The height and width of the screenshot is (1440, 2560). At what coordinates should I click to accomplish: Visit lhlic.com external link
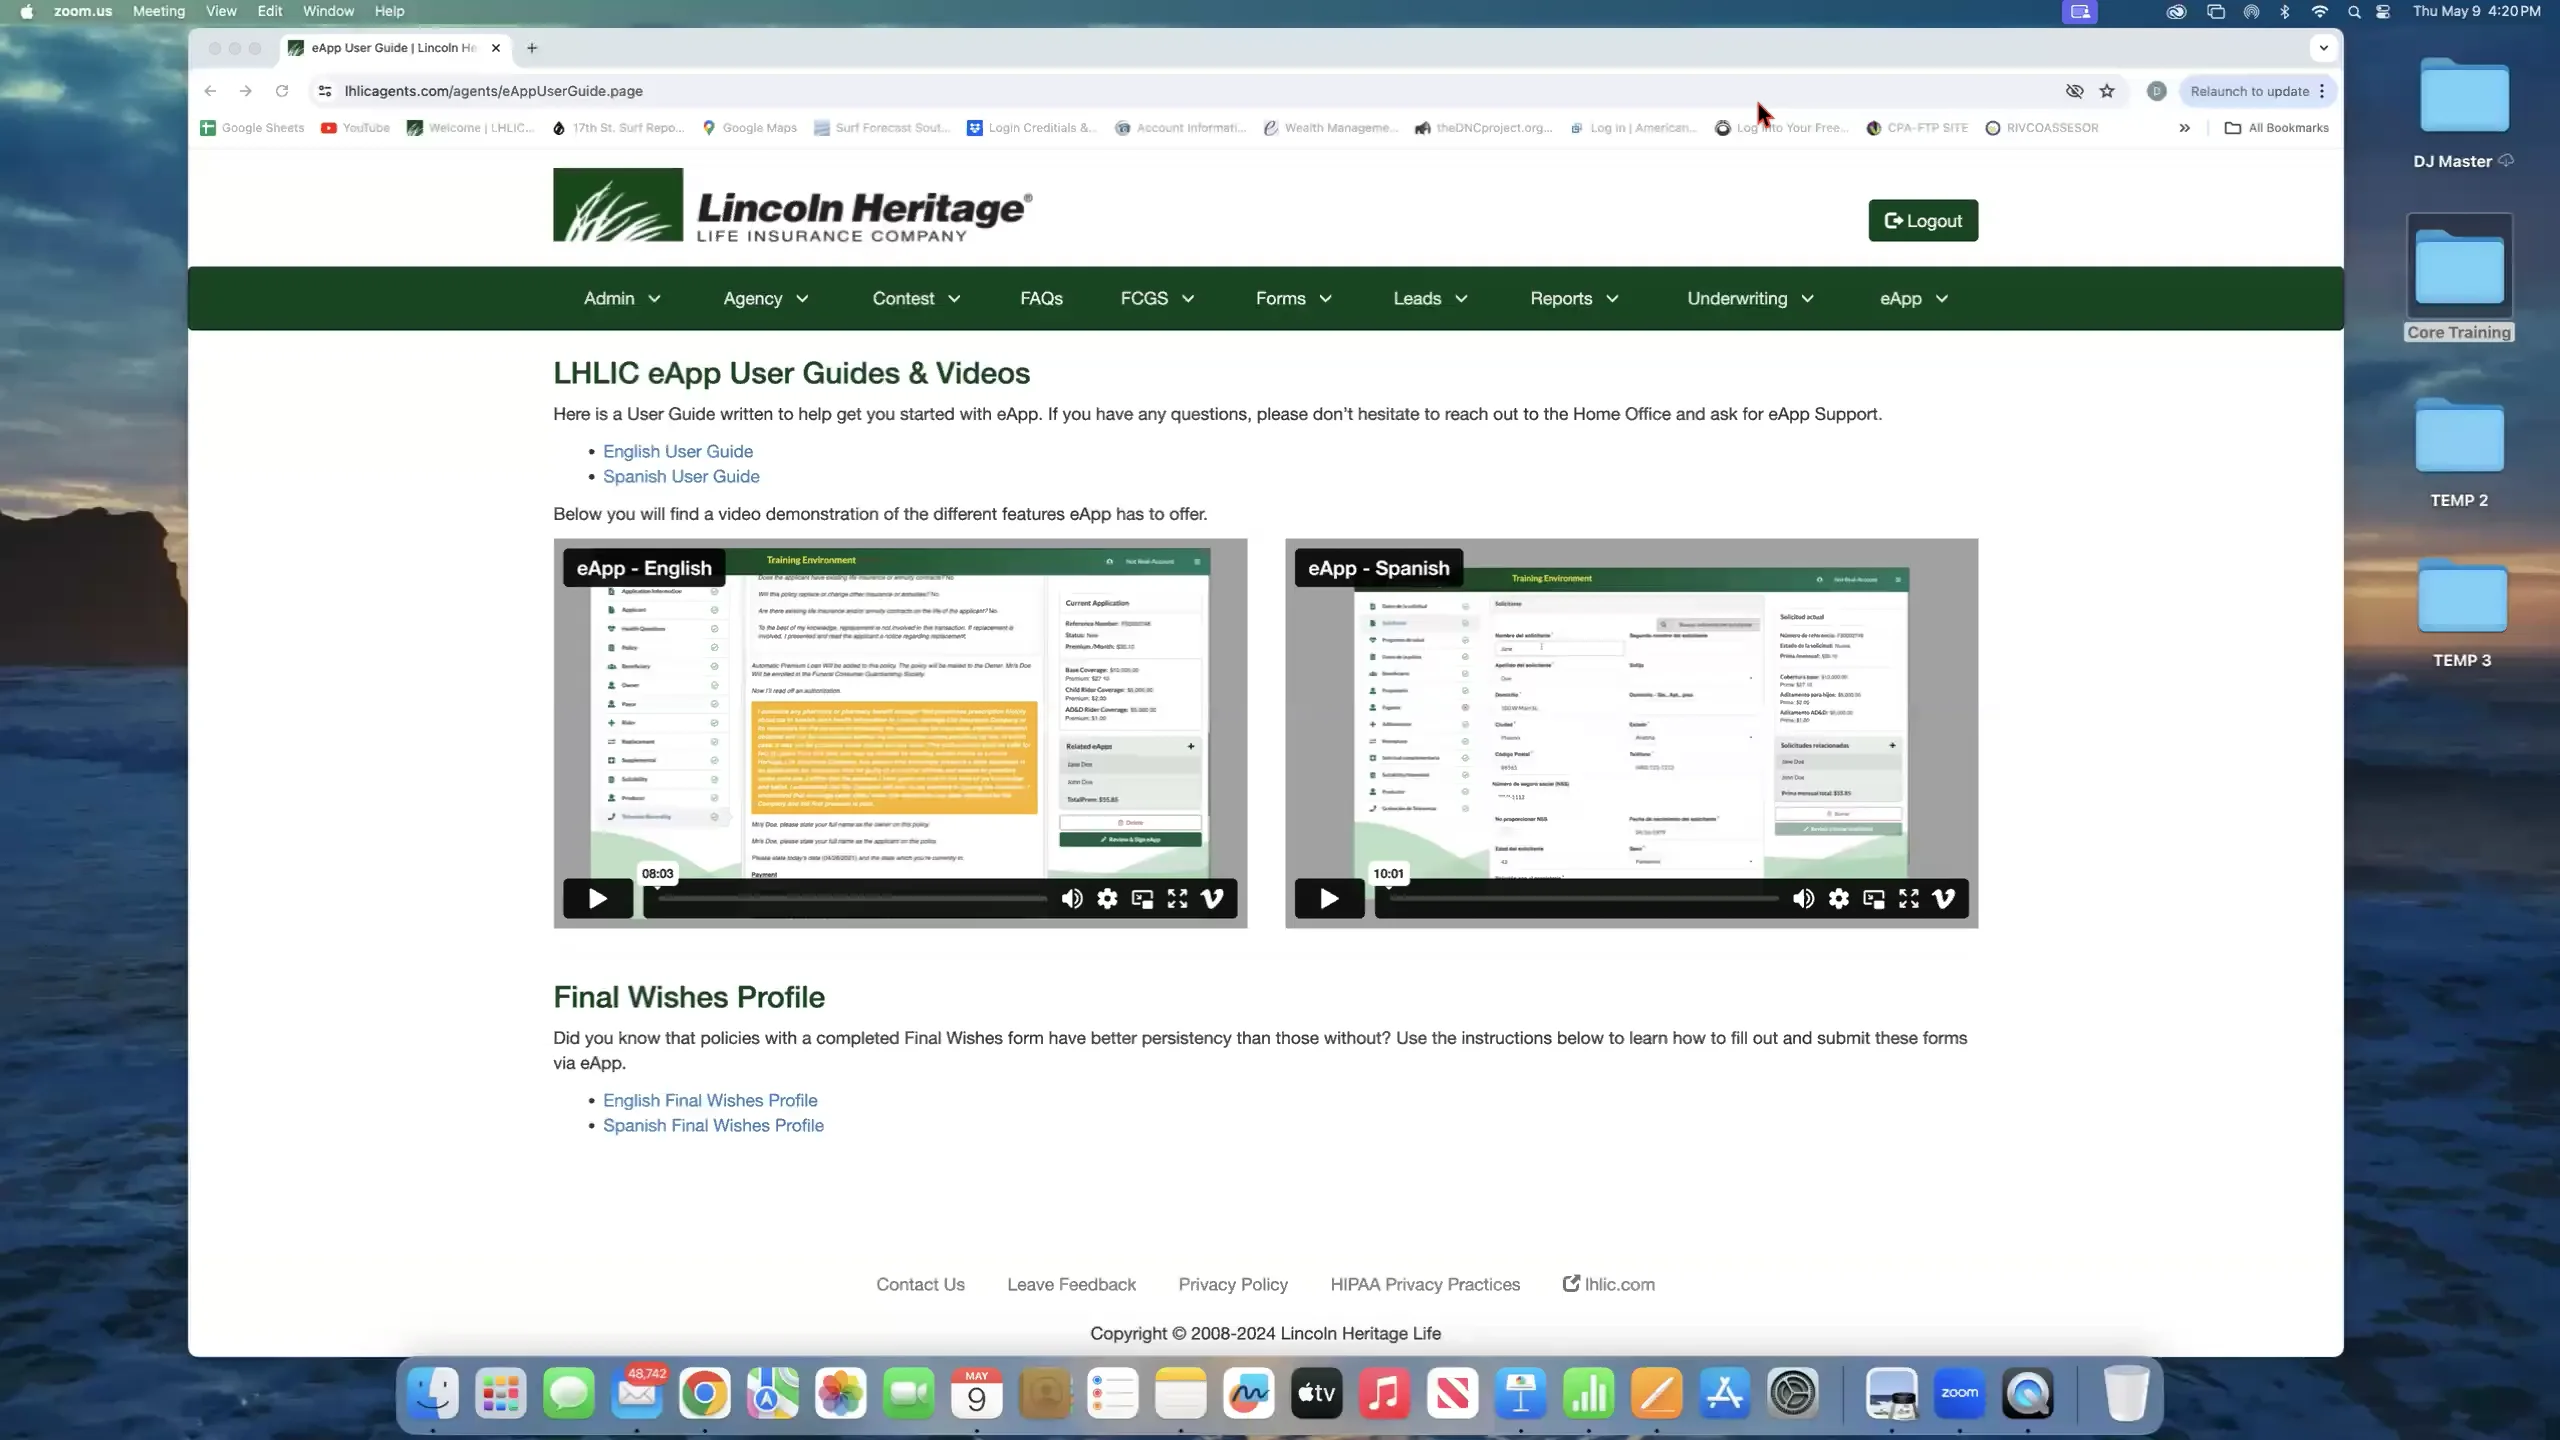click(1609, 1284)
